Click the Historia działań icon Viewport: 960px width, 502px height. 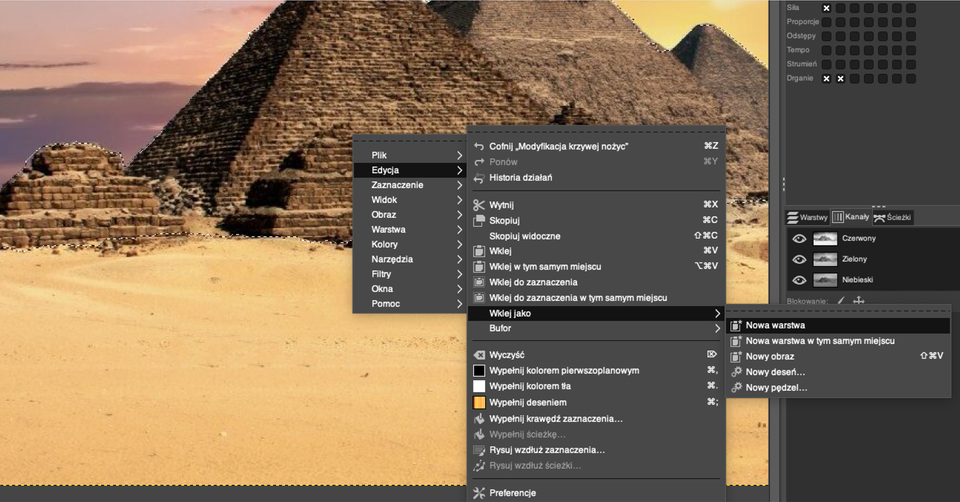[x=479, y=178]
